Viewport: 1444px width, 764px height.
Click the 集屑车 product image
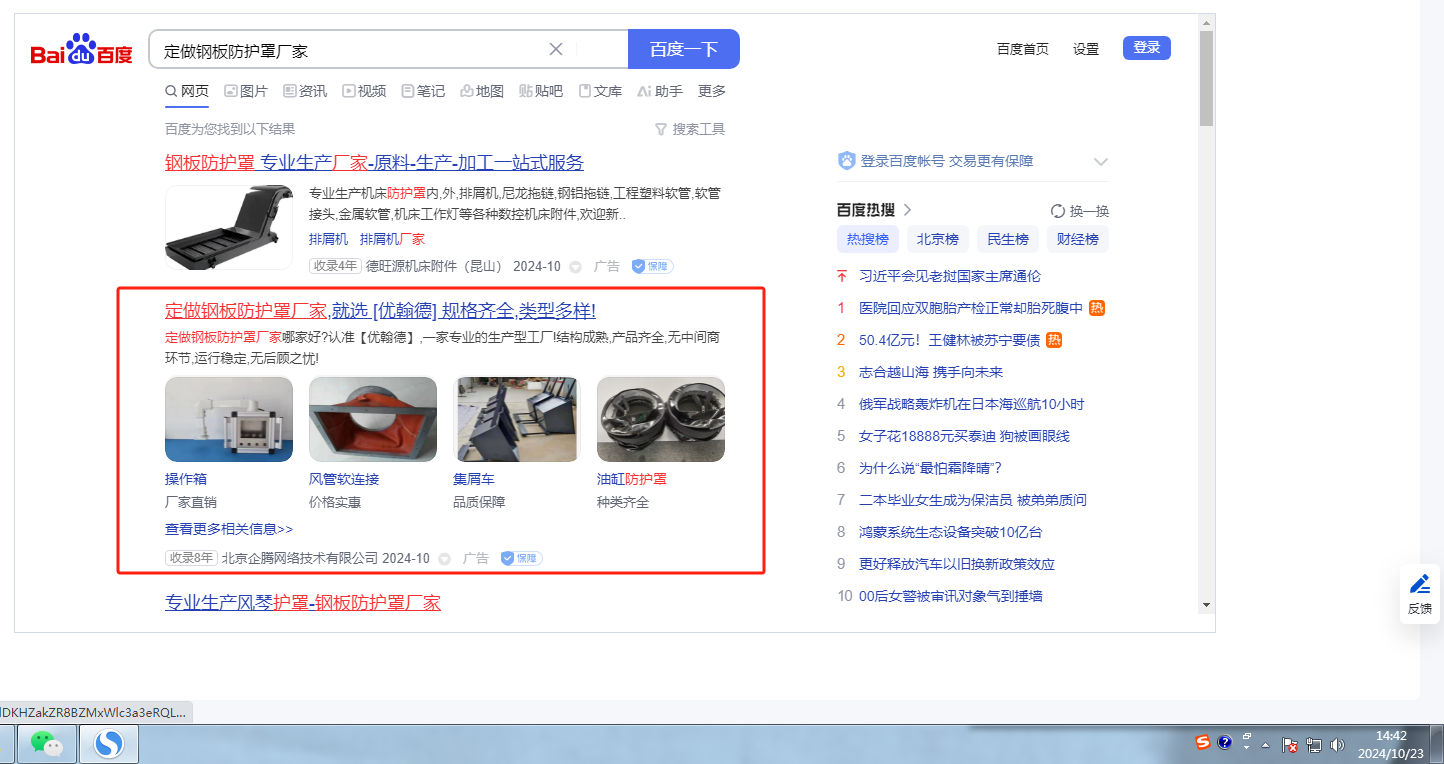[517, 419]
